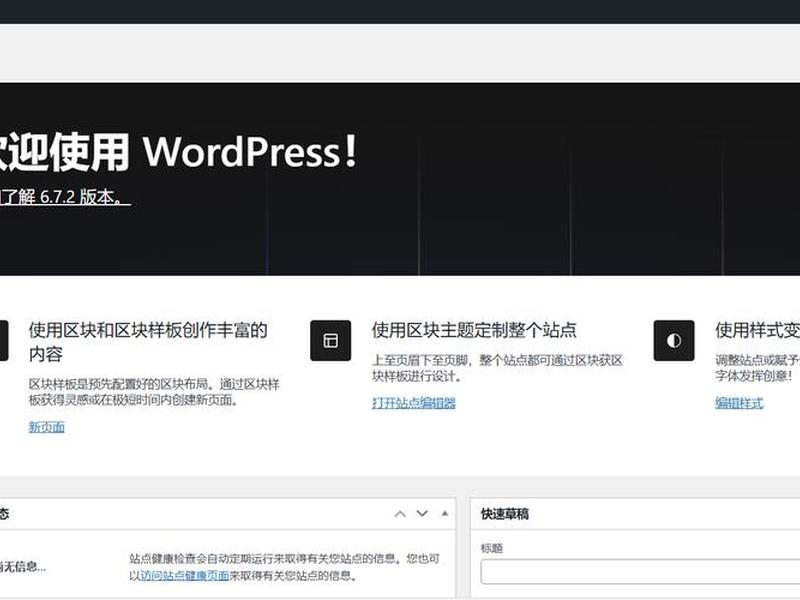Click the 使用区块主题定制整个站点 heading
This screenshot has height=600, width=800.
[x=474, y=330]
